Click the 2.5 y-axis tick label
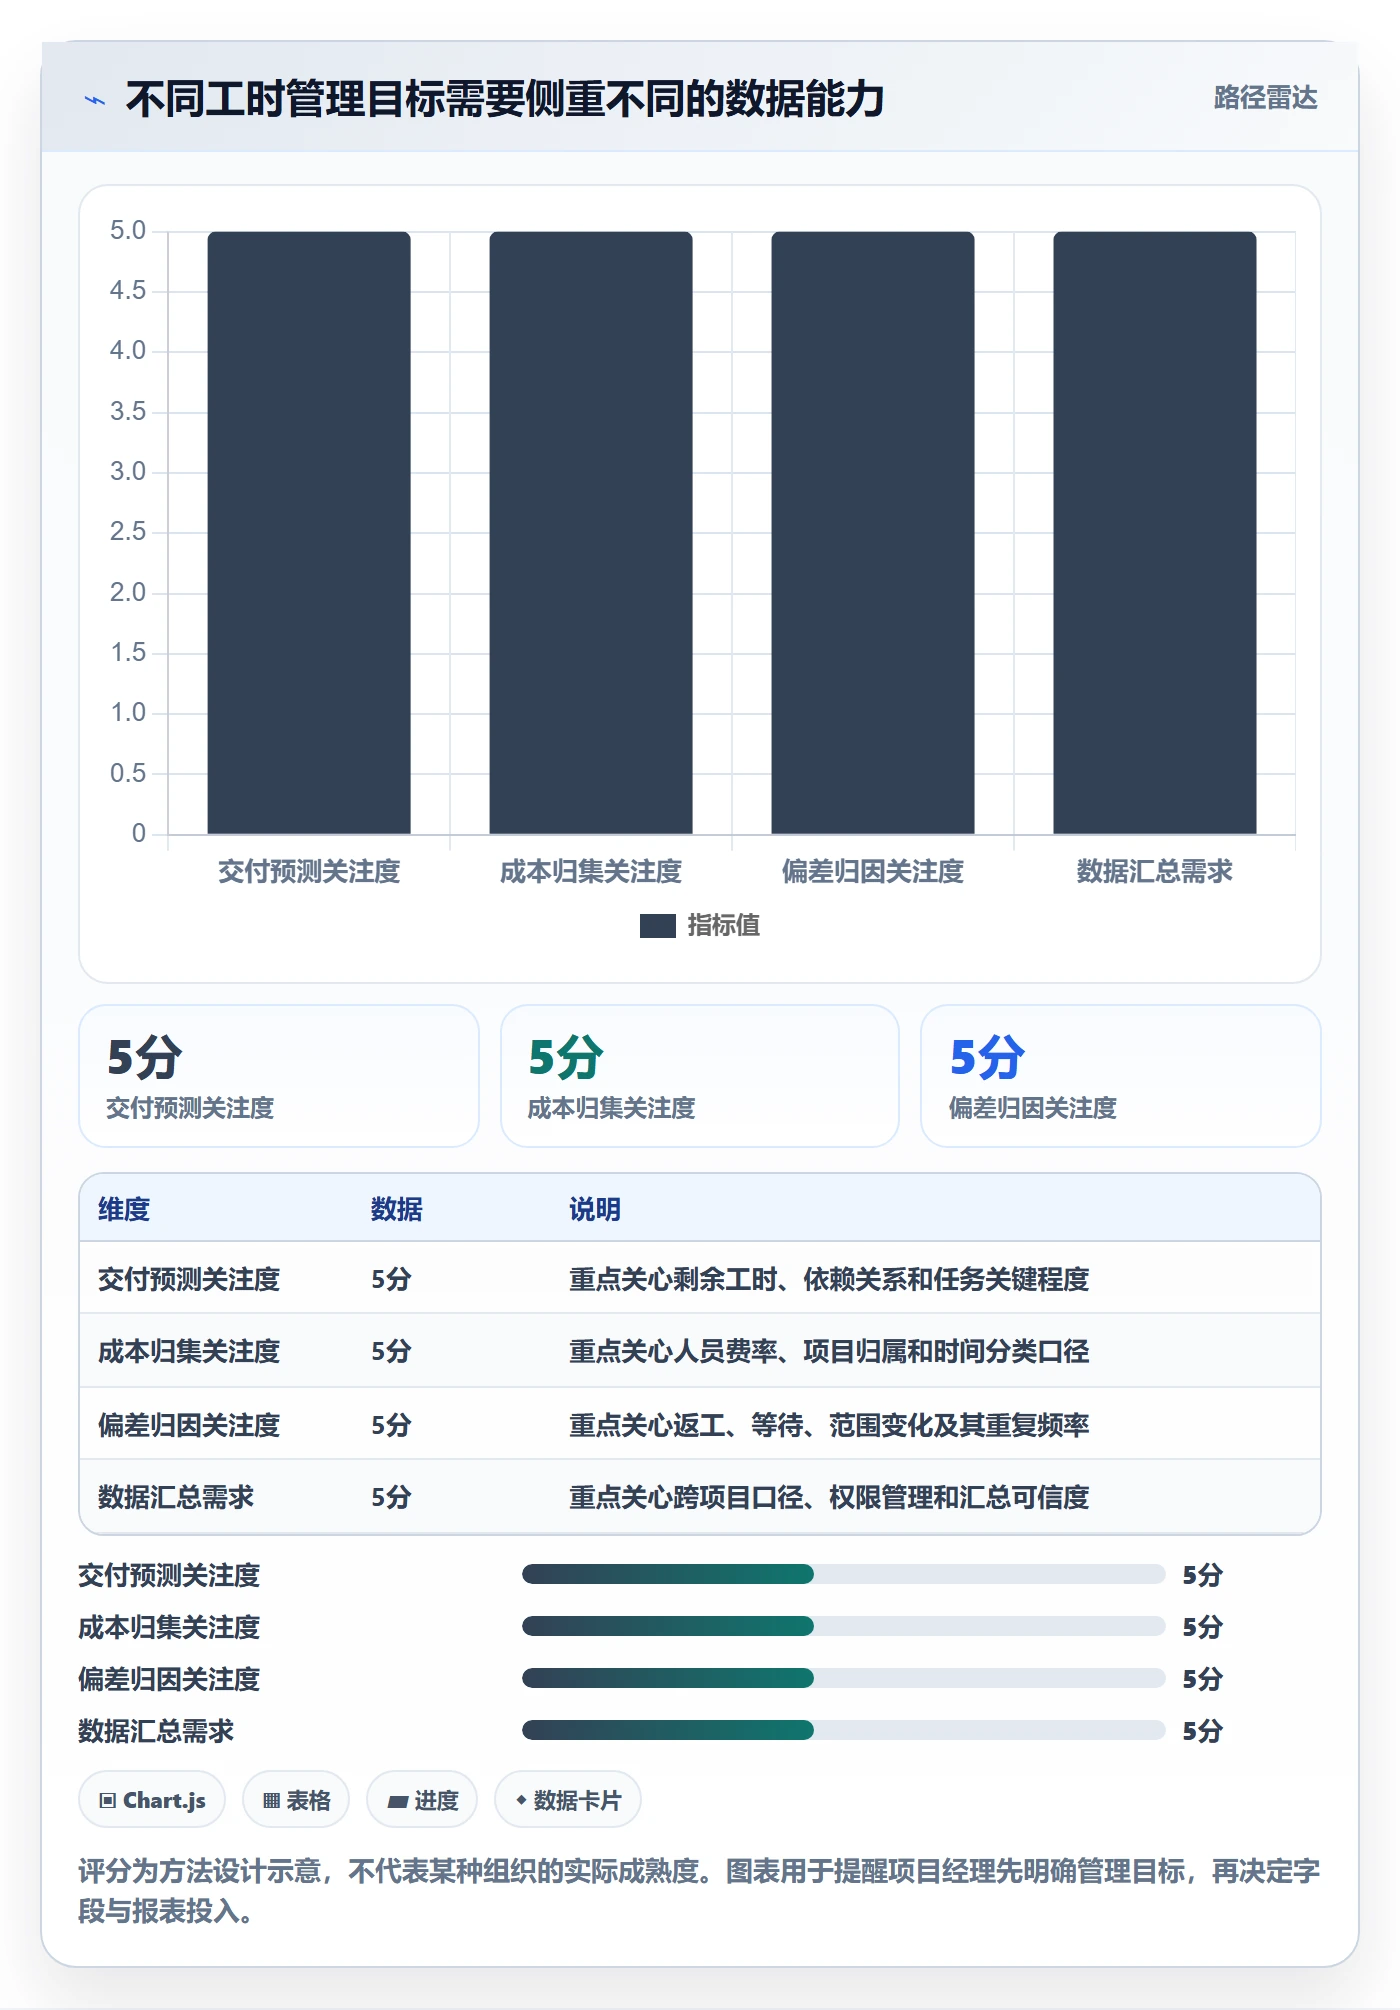The image size is (1400, 2010). pos(128,532)
